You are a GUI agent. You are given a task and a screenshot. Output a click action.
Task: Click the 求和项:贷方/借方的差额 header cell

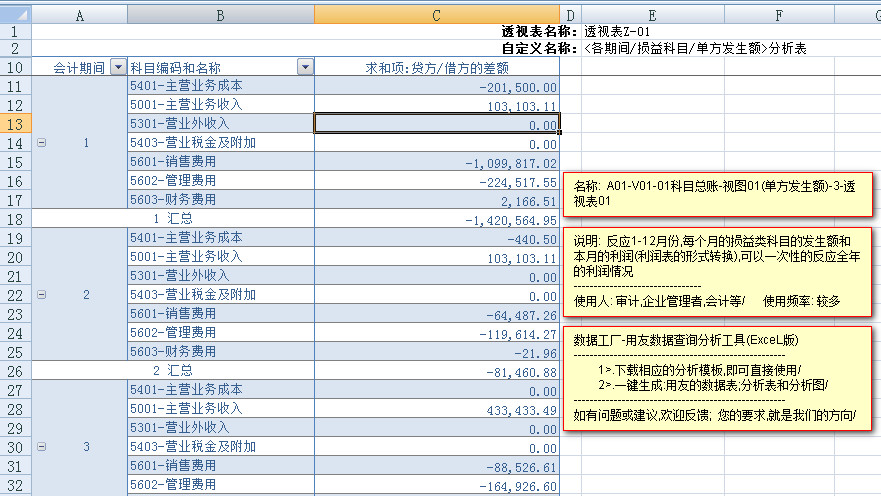click(436, 67)
